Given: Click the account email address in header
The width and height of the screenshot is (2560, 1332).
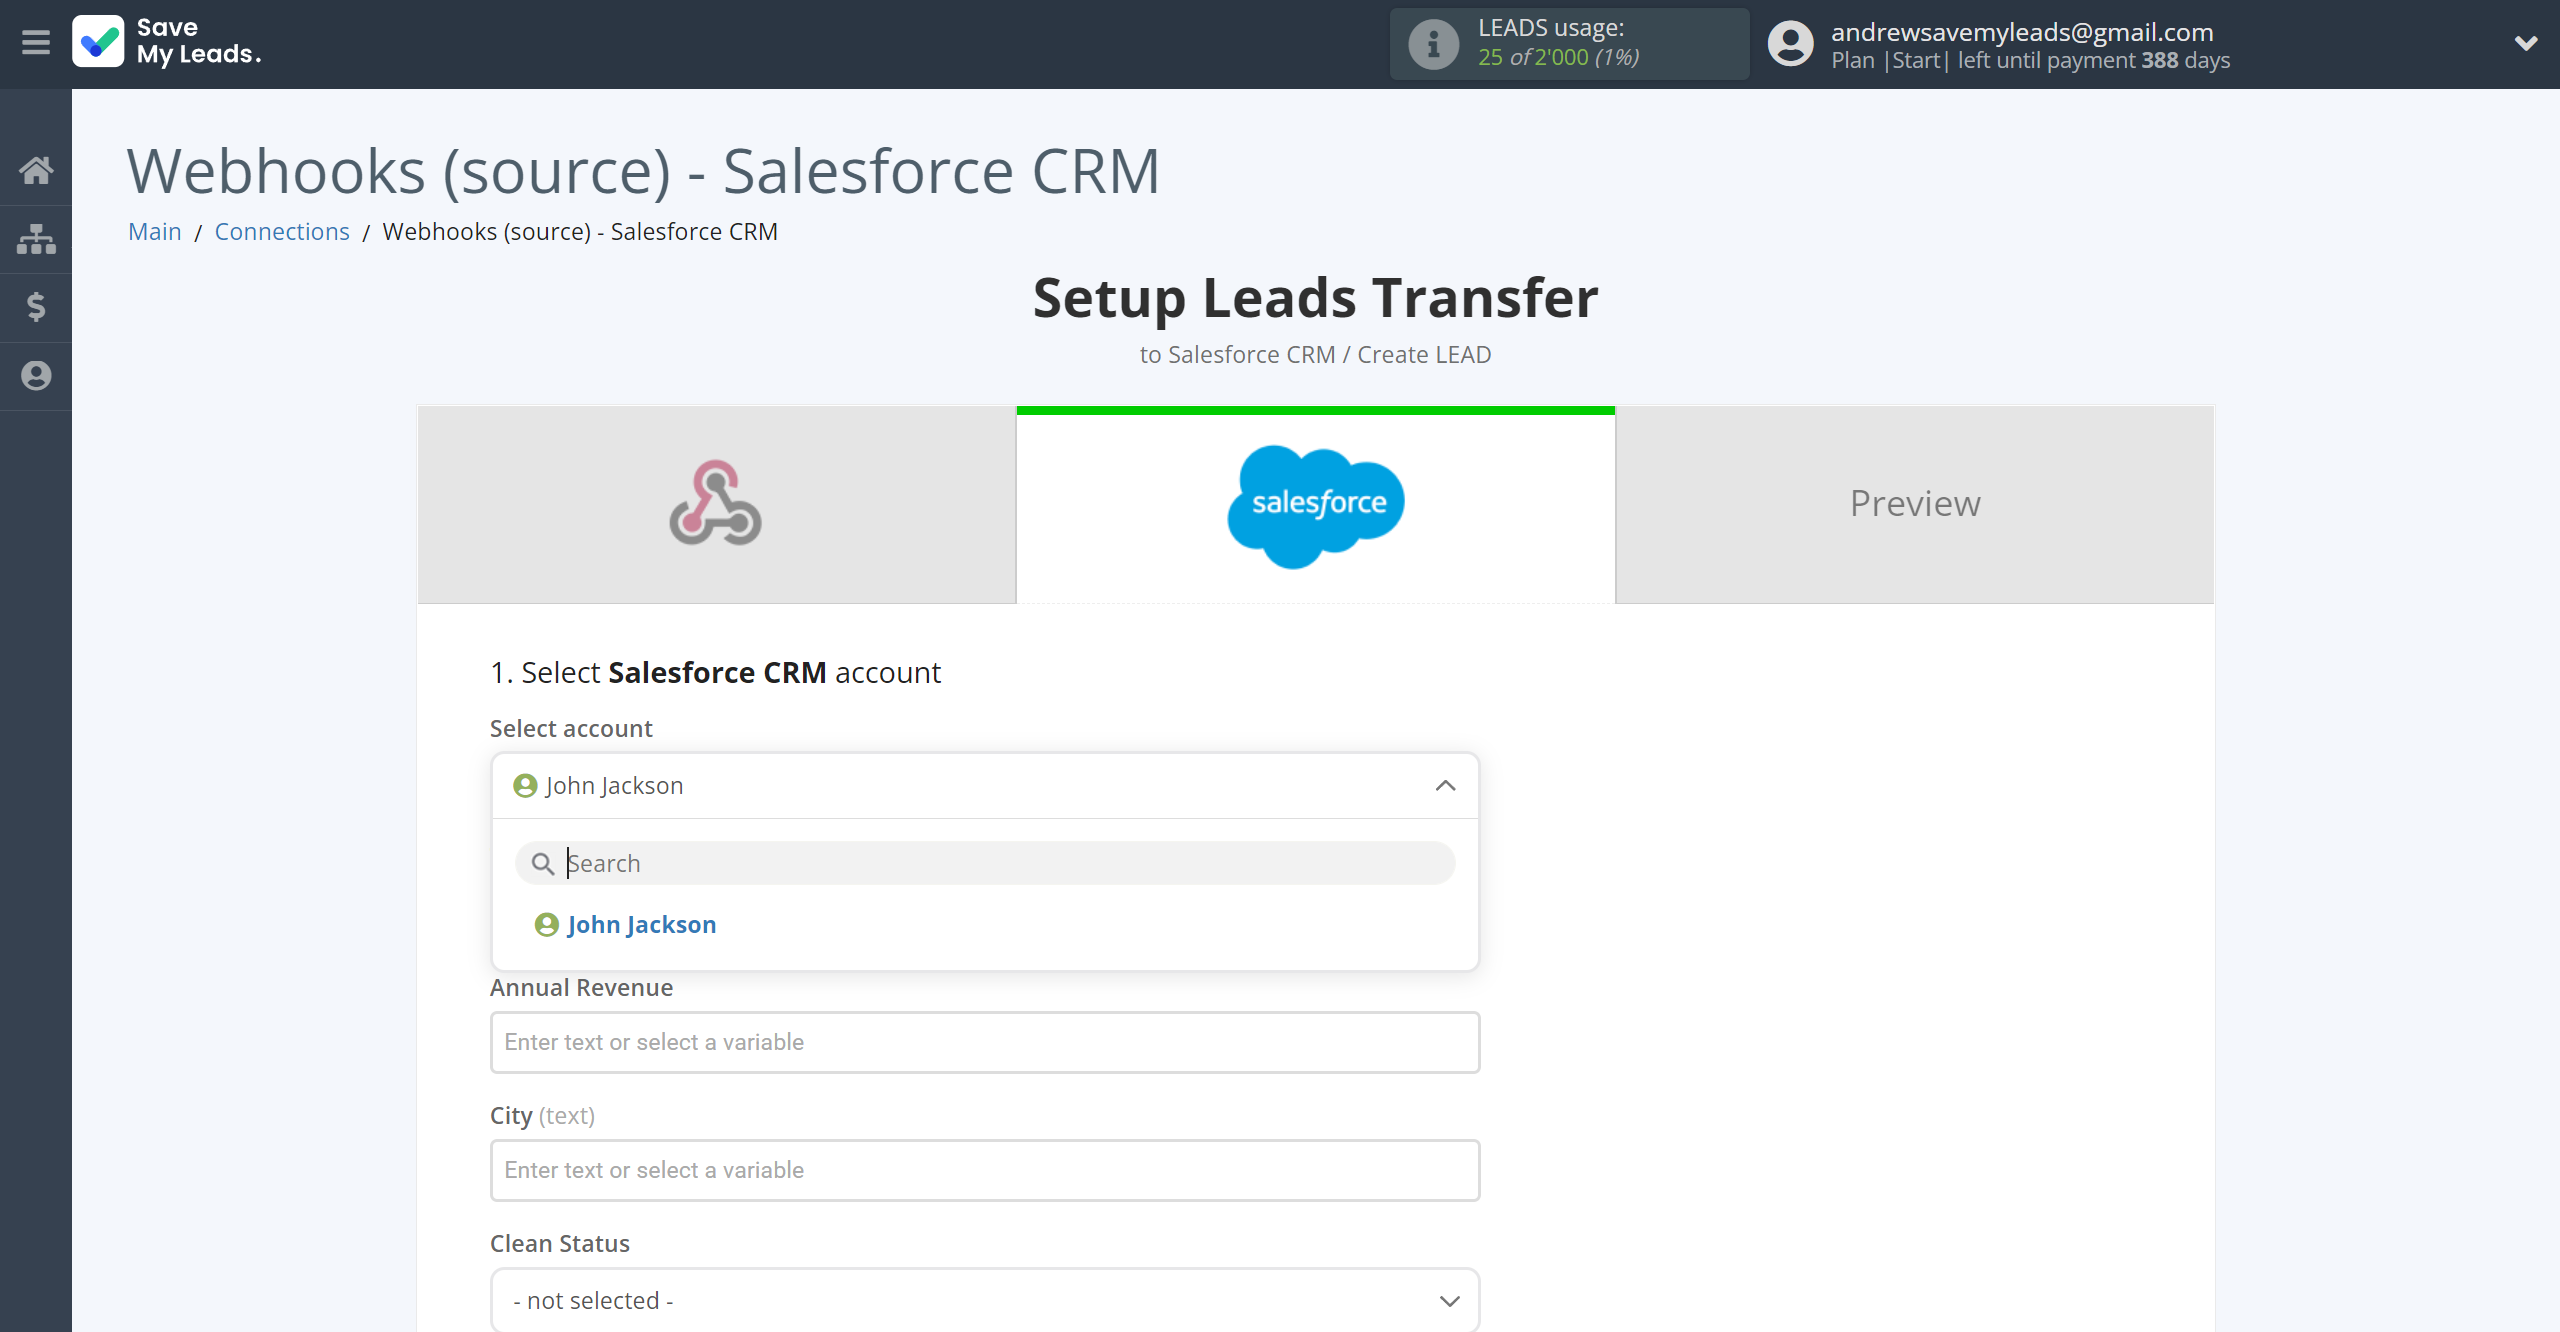Looking at the screenshot, I should point(2022,32).
